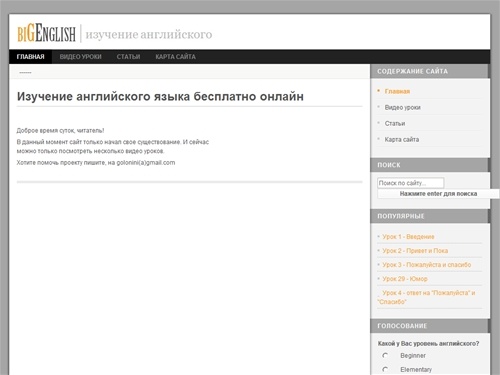Select the Elementary radio option
Image resolution: width=500 pixels, height=375 pixels.
click(x=385, y=369)
